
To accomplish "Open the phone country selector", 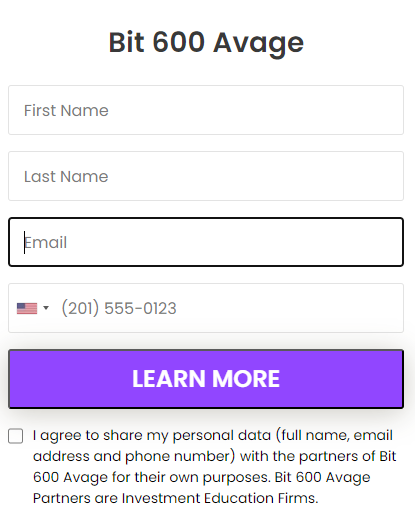I will (x=33, y=308).
